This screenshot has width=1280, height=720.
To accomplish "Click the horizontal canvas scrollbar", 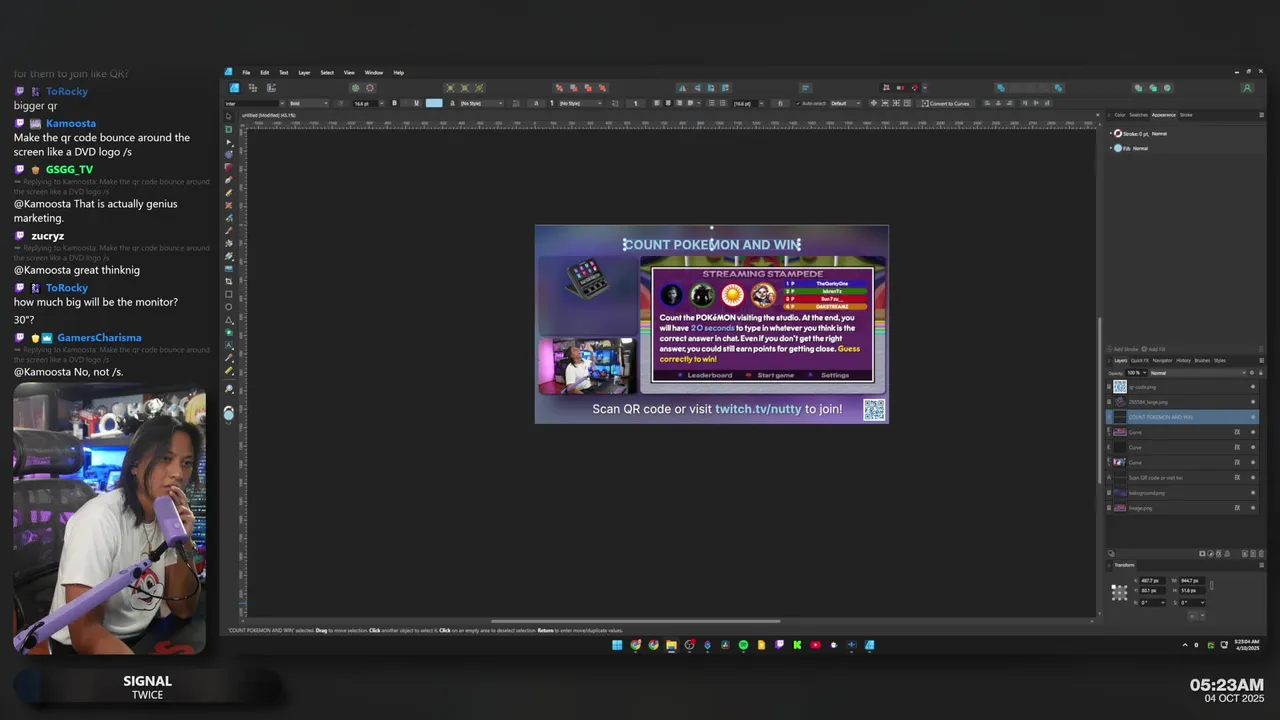I will (636, 621).
